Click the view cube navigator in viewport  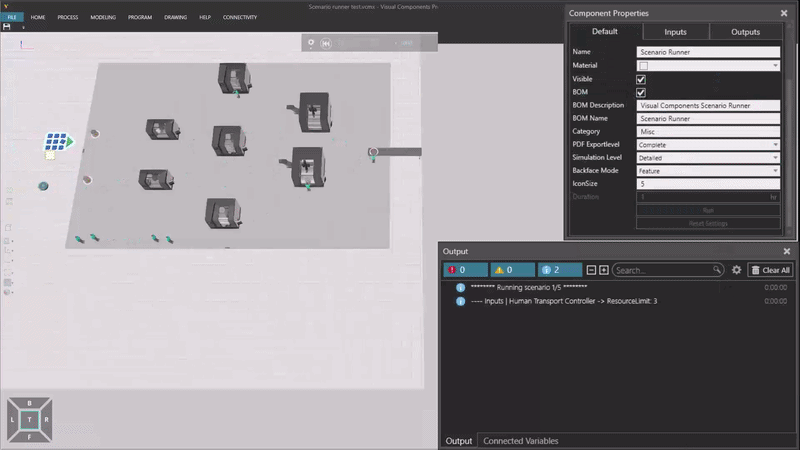tap(30, 421)
